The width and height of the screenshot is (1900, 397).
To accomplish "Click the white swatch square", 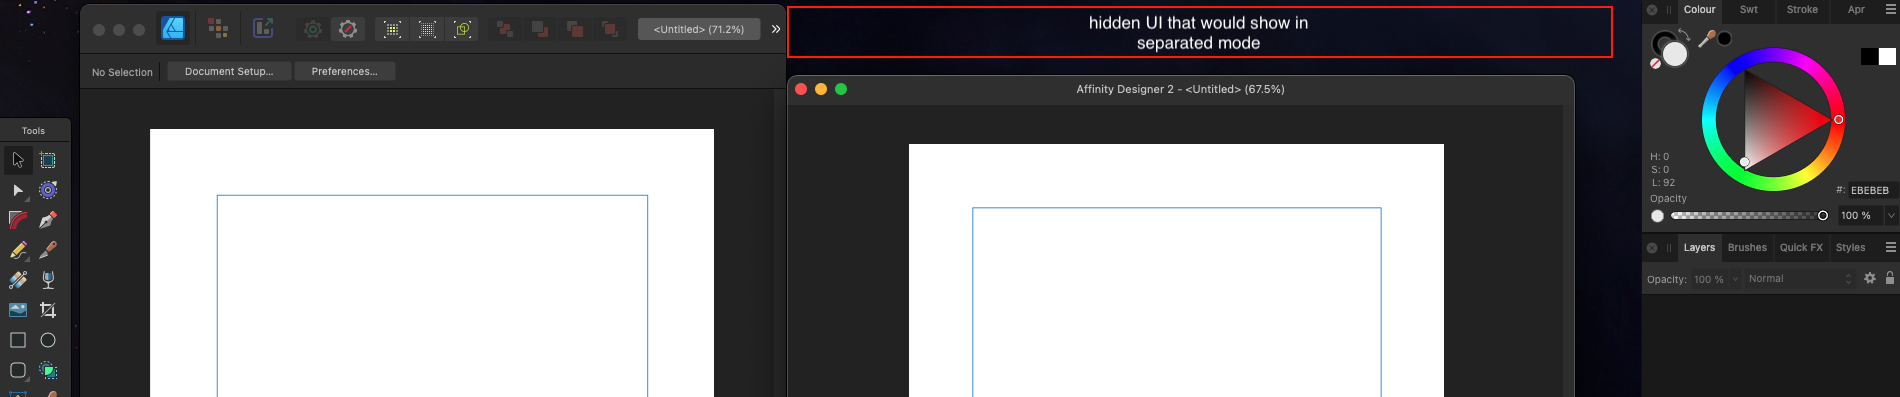I will click(1887, 56).
